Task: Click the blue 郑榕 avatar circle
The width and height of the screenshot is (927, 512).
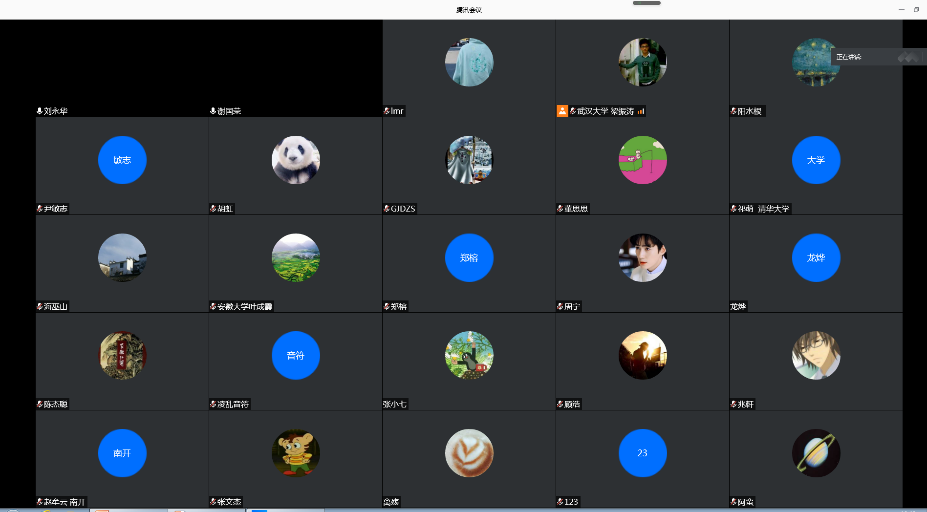Action: click(x=469, y=257)
